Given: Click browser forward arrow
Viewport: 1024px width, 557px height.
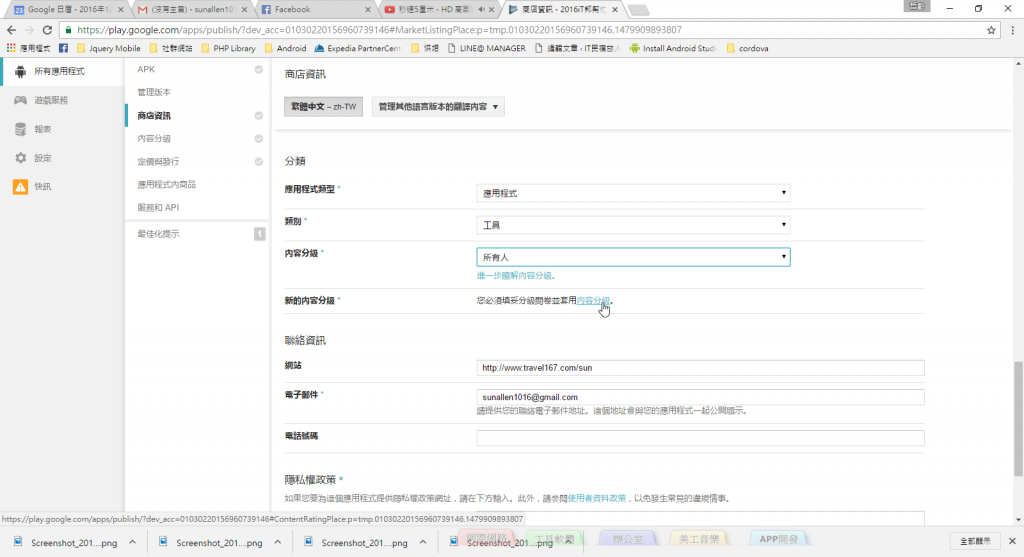Looking at the screenshot, I should tap(29, 30).
